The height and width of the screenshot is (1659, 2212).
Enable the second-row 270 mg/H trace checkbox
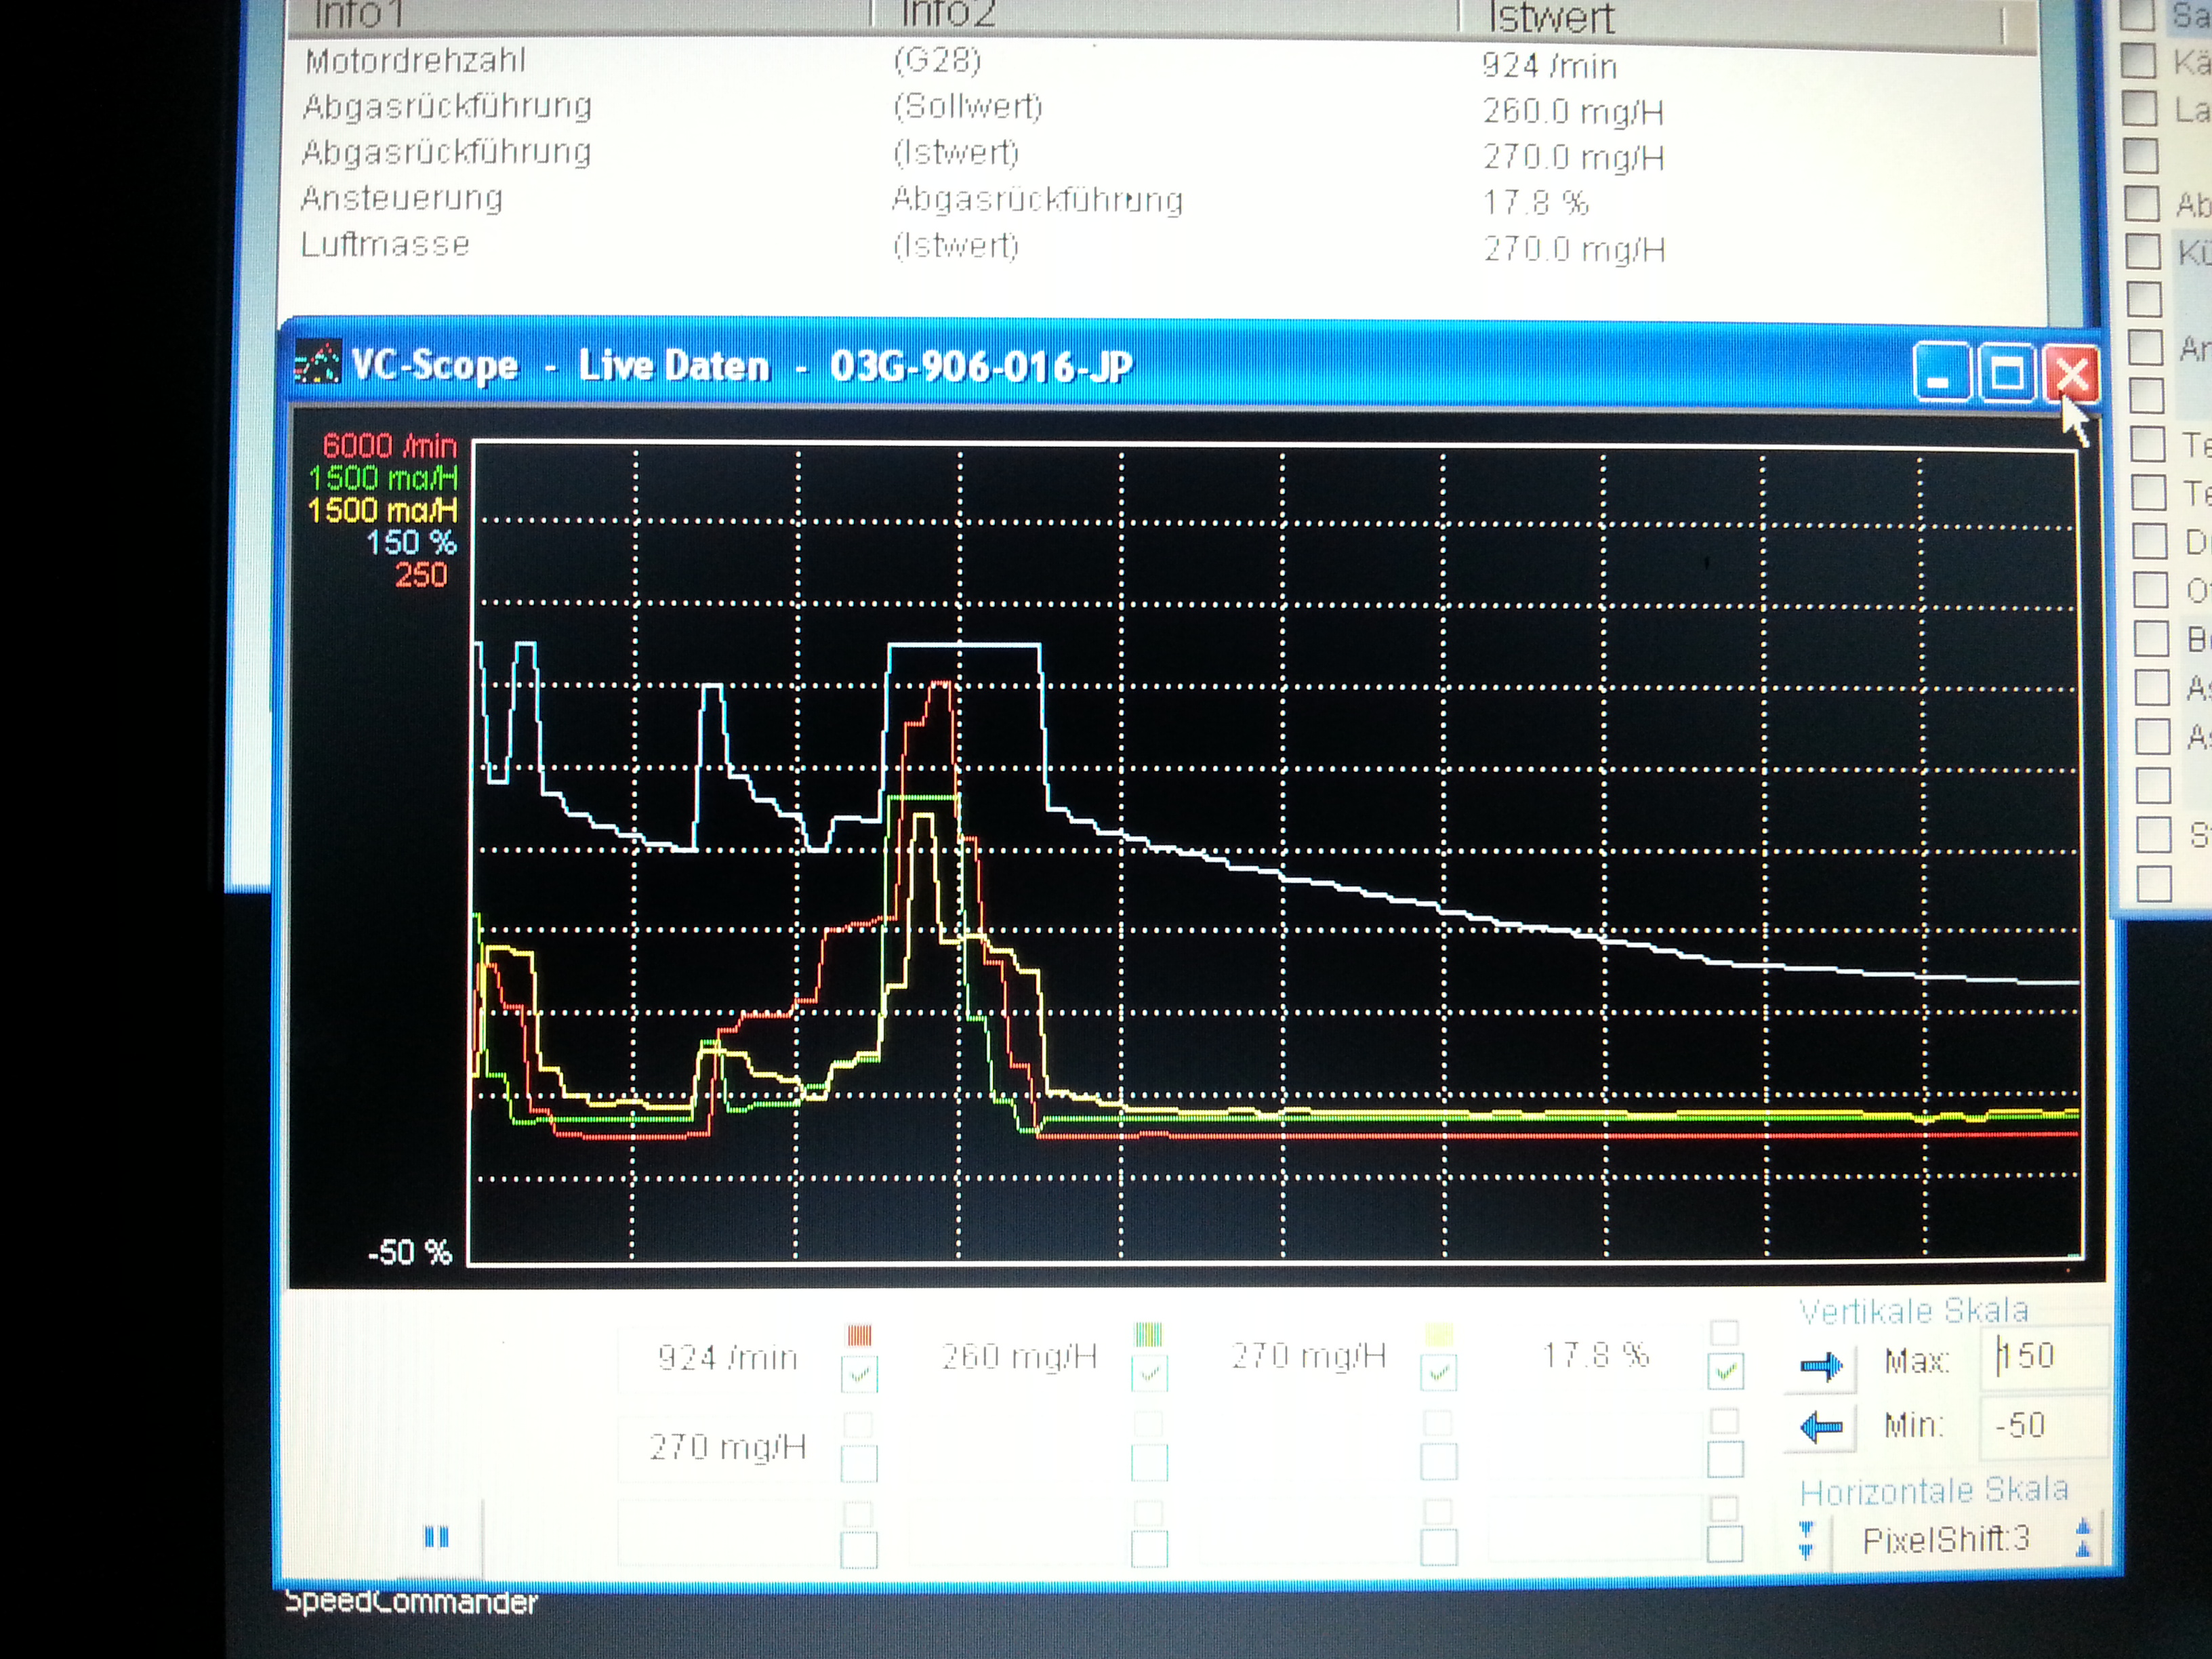[x=859, y=1463]
